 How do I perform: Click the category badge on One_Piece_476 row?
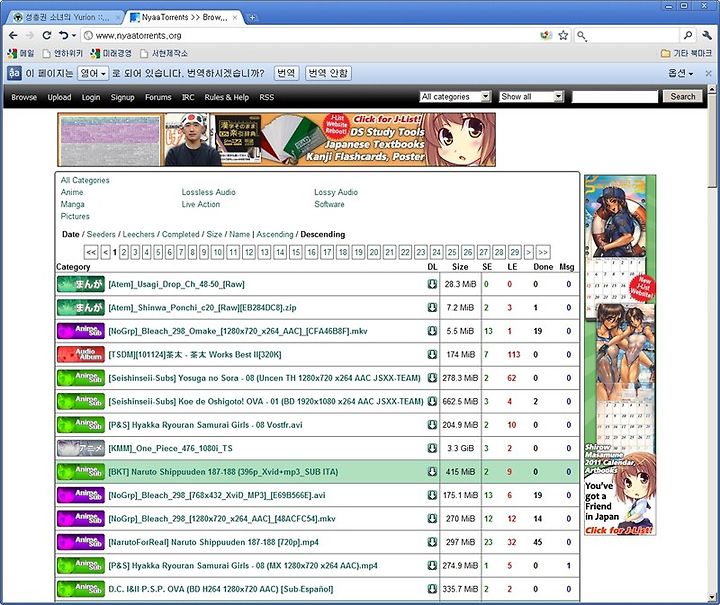[81, 448]
